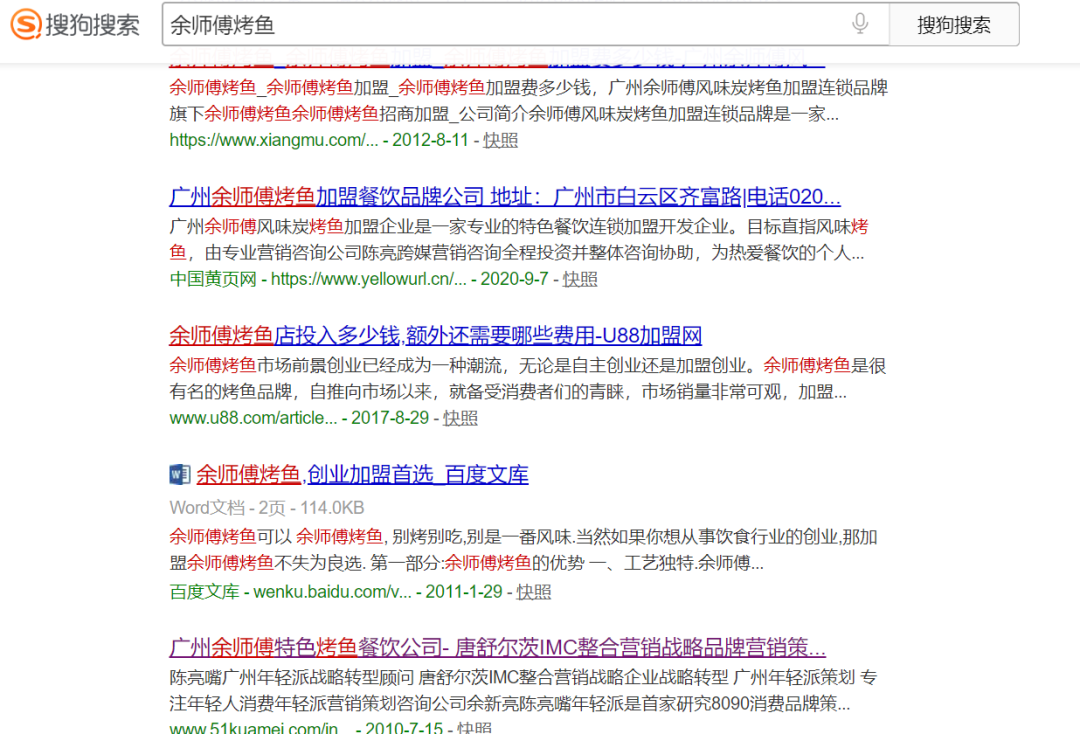The height and width of the screenshot is (734, 1080).
Task: Open 快照 for wenku.baidu.com result
Action: [x=534, y=591]
